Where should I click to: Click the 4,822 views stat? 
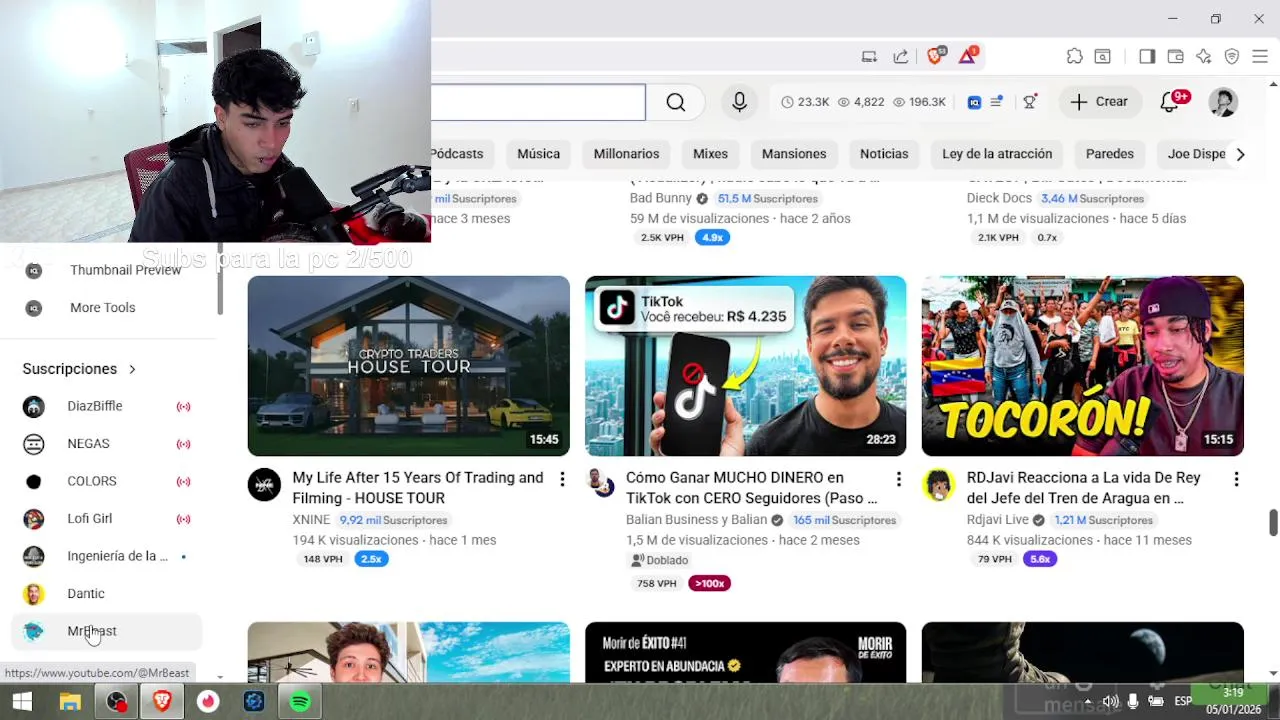pos(861,102)
